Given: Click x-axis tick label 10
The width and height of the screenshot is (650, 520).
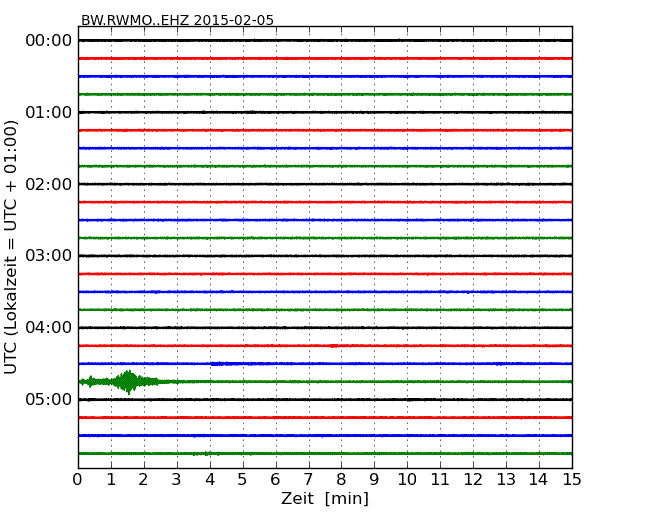Looking at the screenshot, I should click(407, 479).
